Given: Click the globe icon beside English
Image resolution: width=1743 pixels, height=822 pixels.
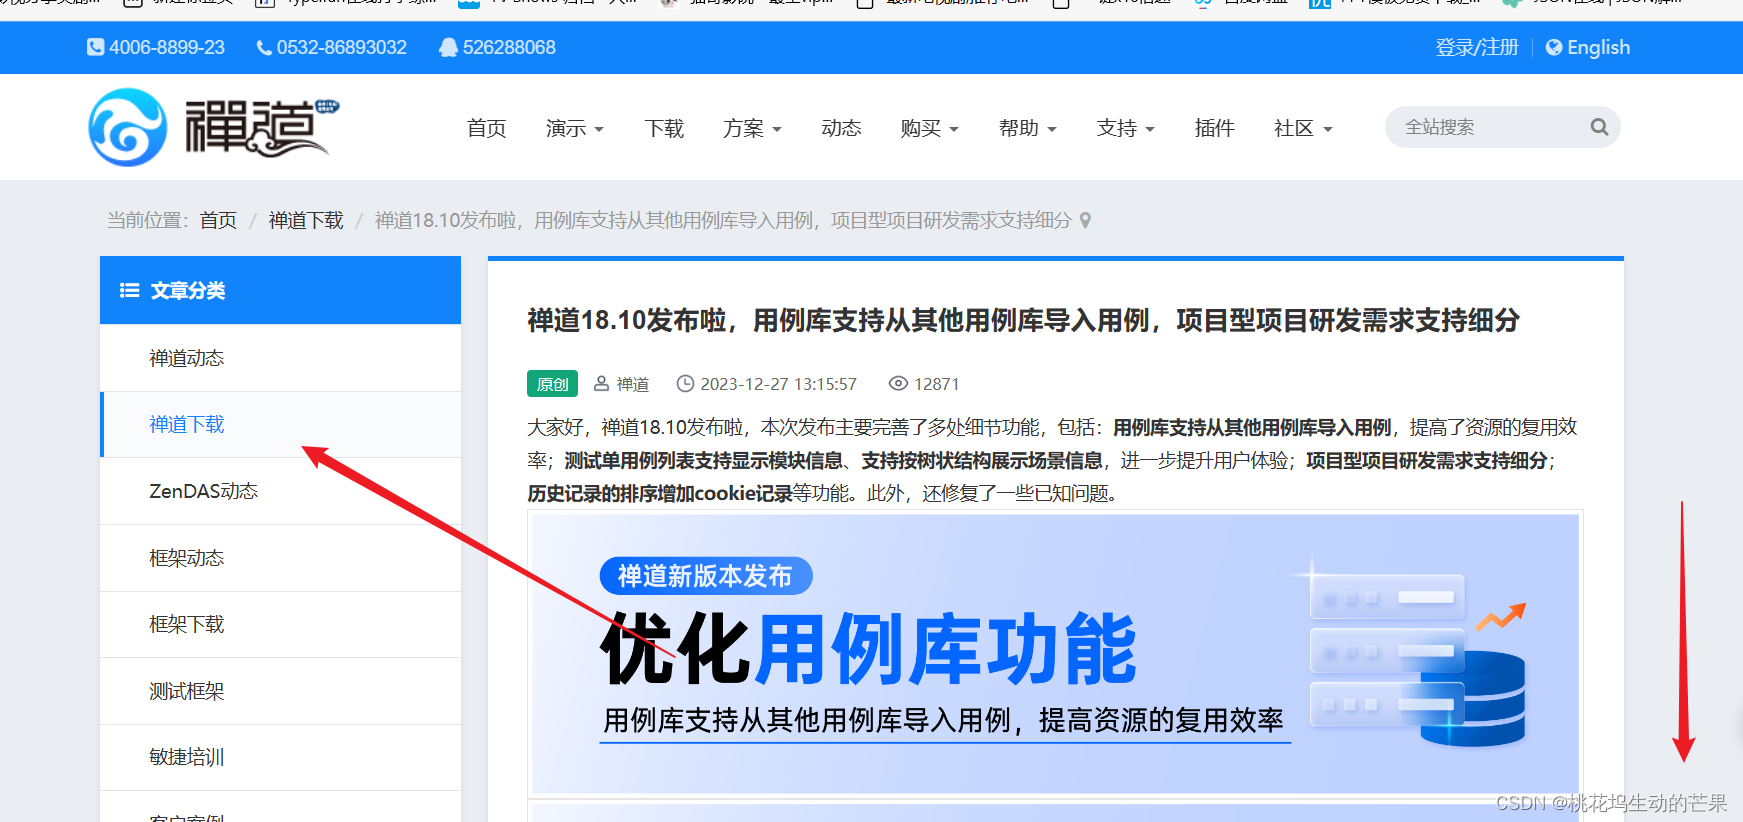Looking at the screenshot, I should coord(1554,47).
